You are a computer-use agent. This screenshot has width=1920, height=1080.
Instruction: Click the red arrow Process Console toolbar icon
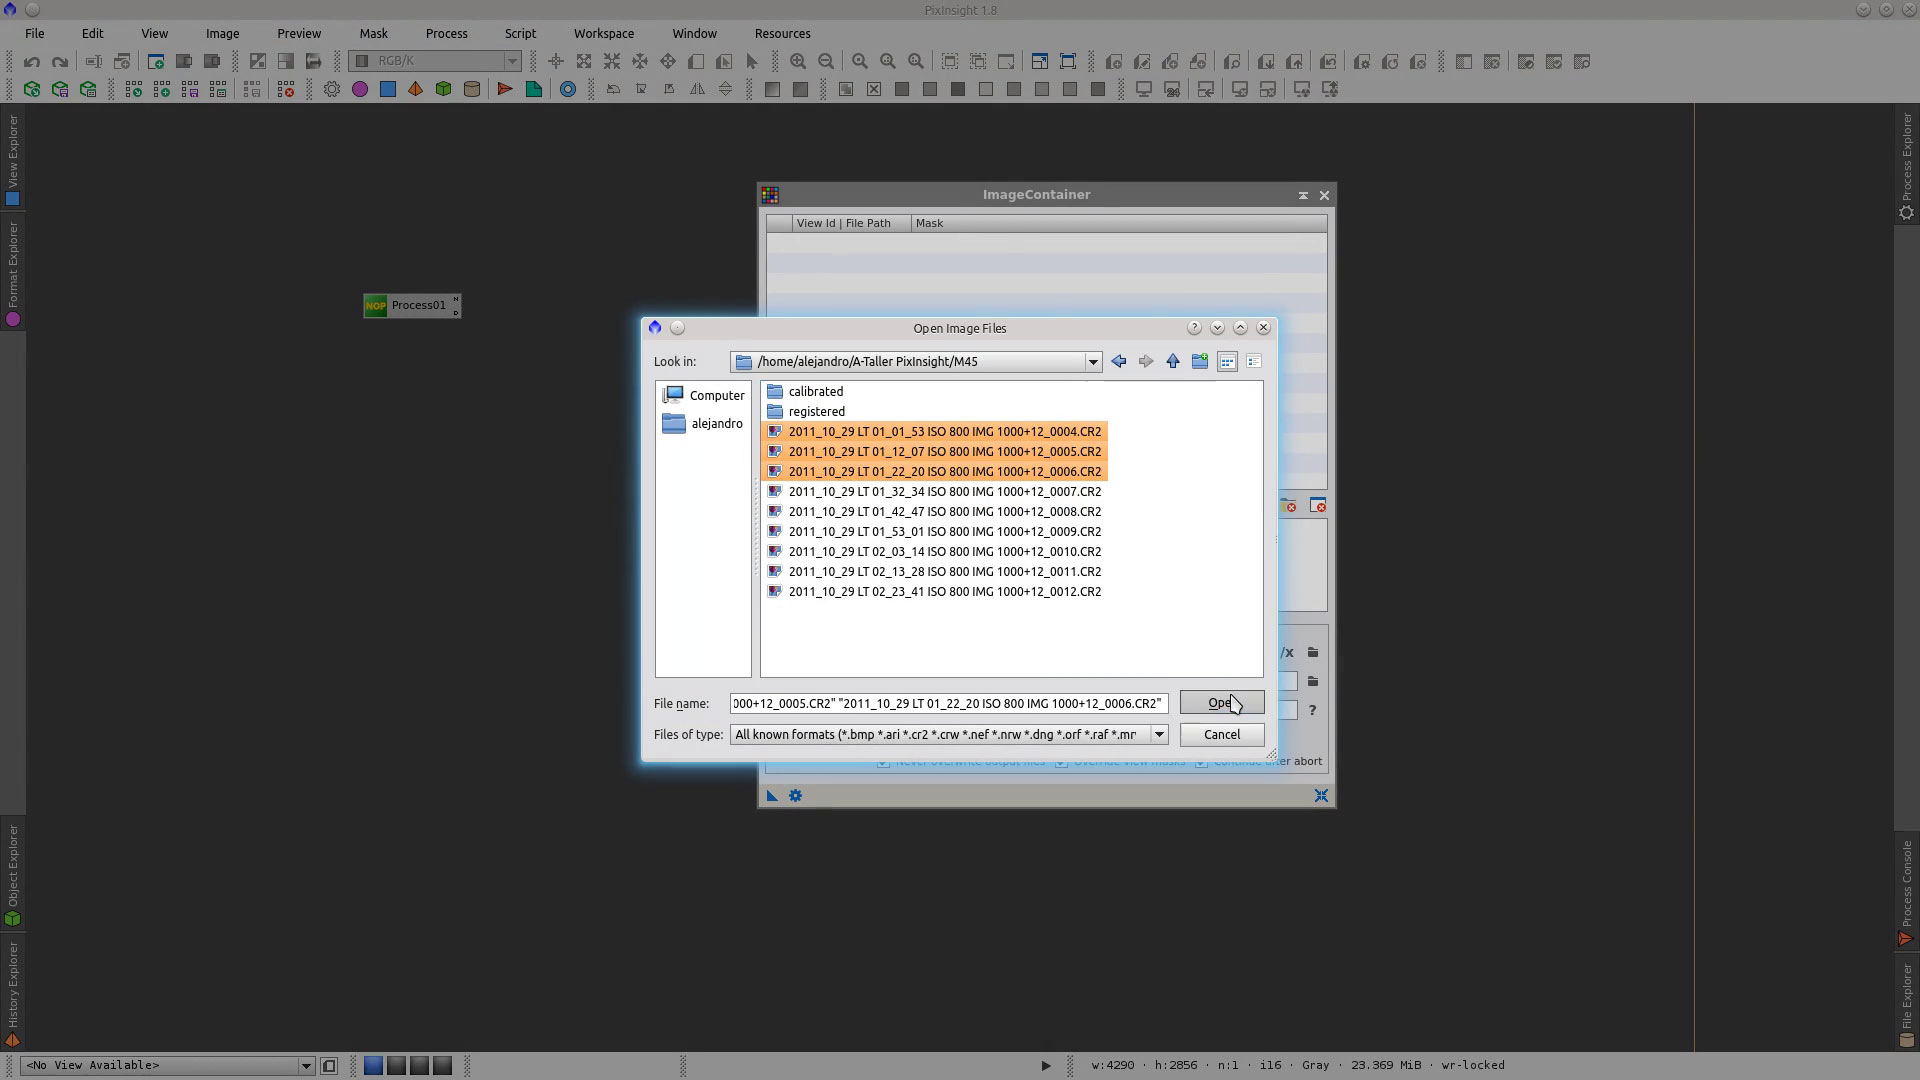(x=505, y=90)
